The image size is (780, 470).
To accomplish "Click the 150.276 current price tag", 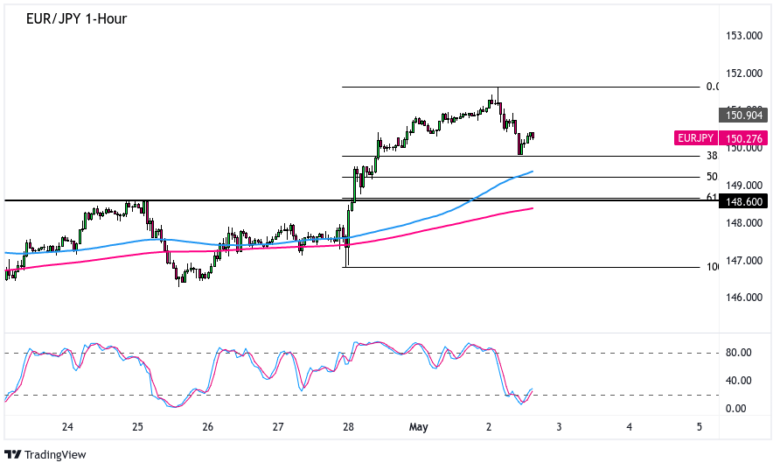I will click(741, 139).
